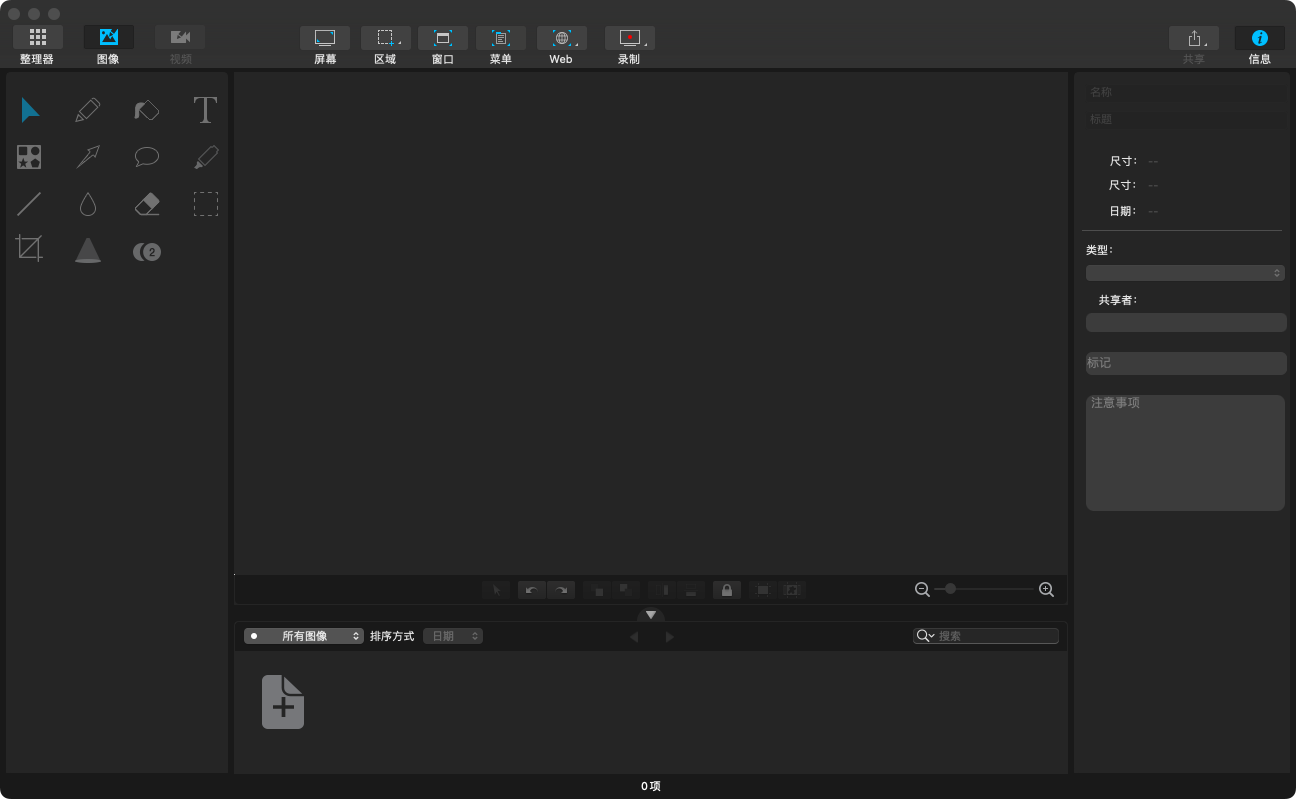This screenshot has width=1296, height=799.
Task: Collapse the library panel with triangle
Action: tap(650, 615)
